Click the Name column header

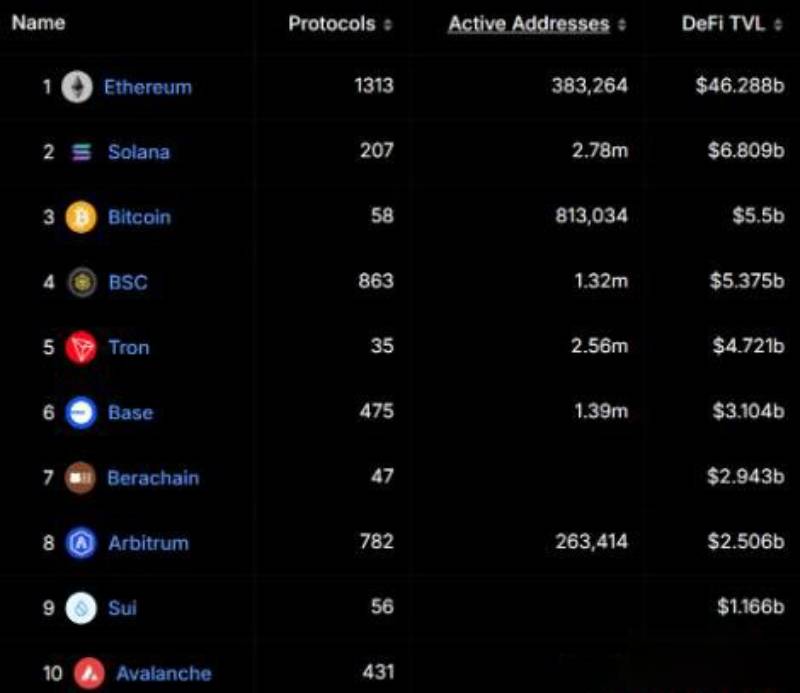point(38,23)
